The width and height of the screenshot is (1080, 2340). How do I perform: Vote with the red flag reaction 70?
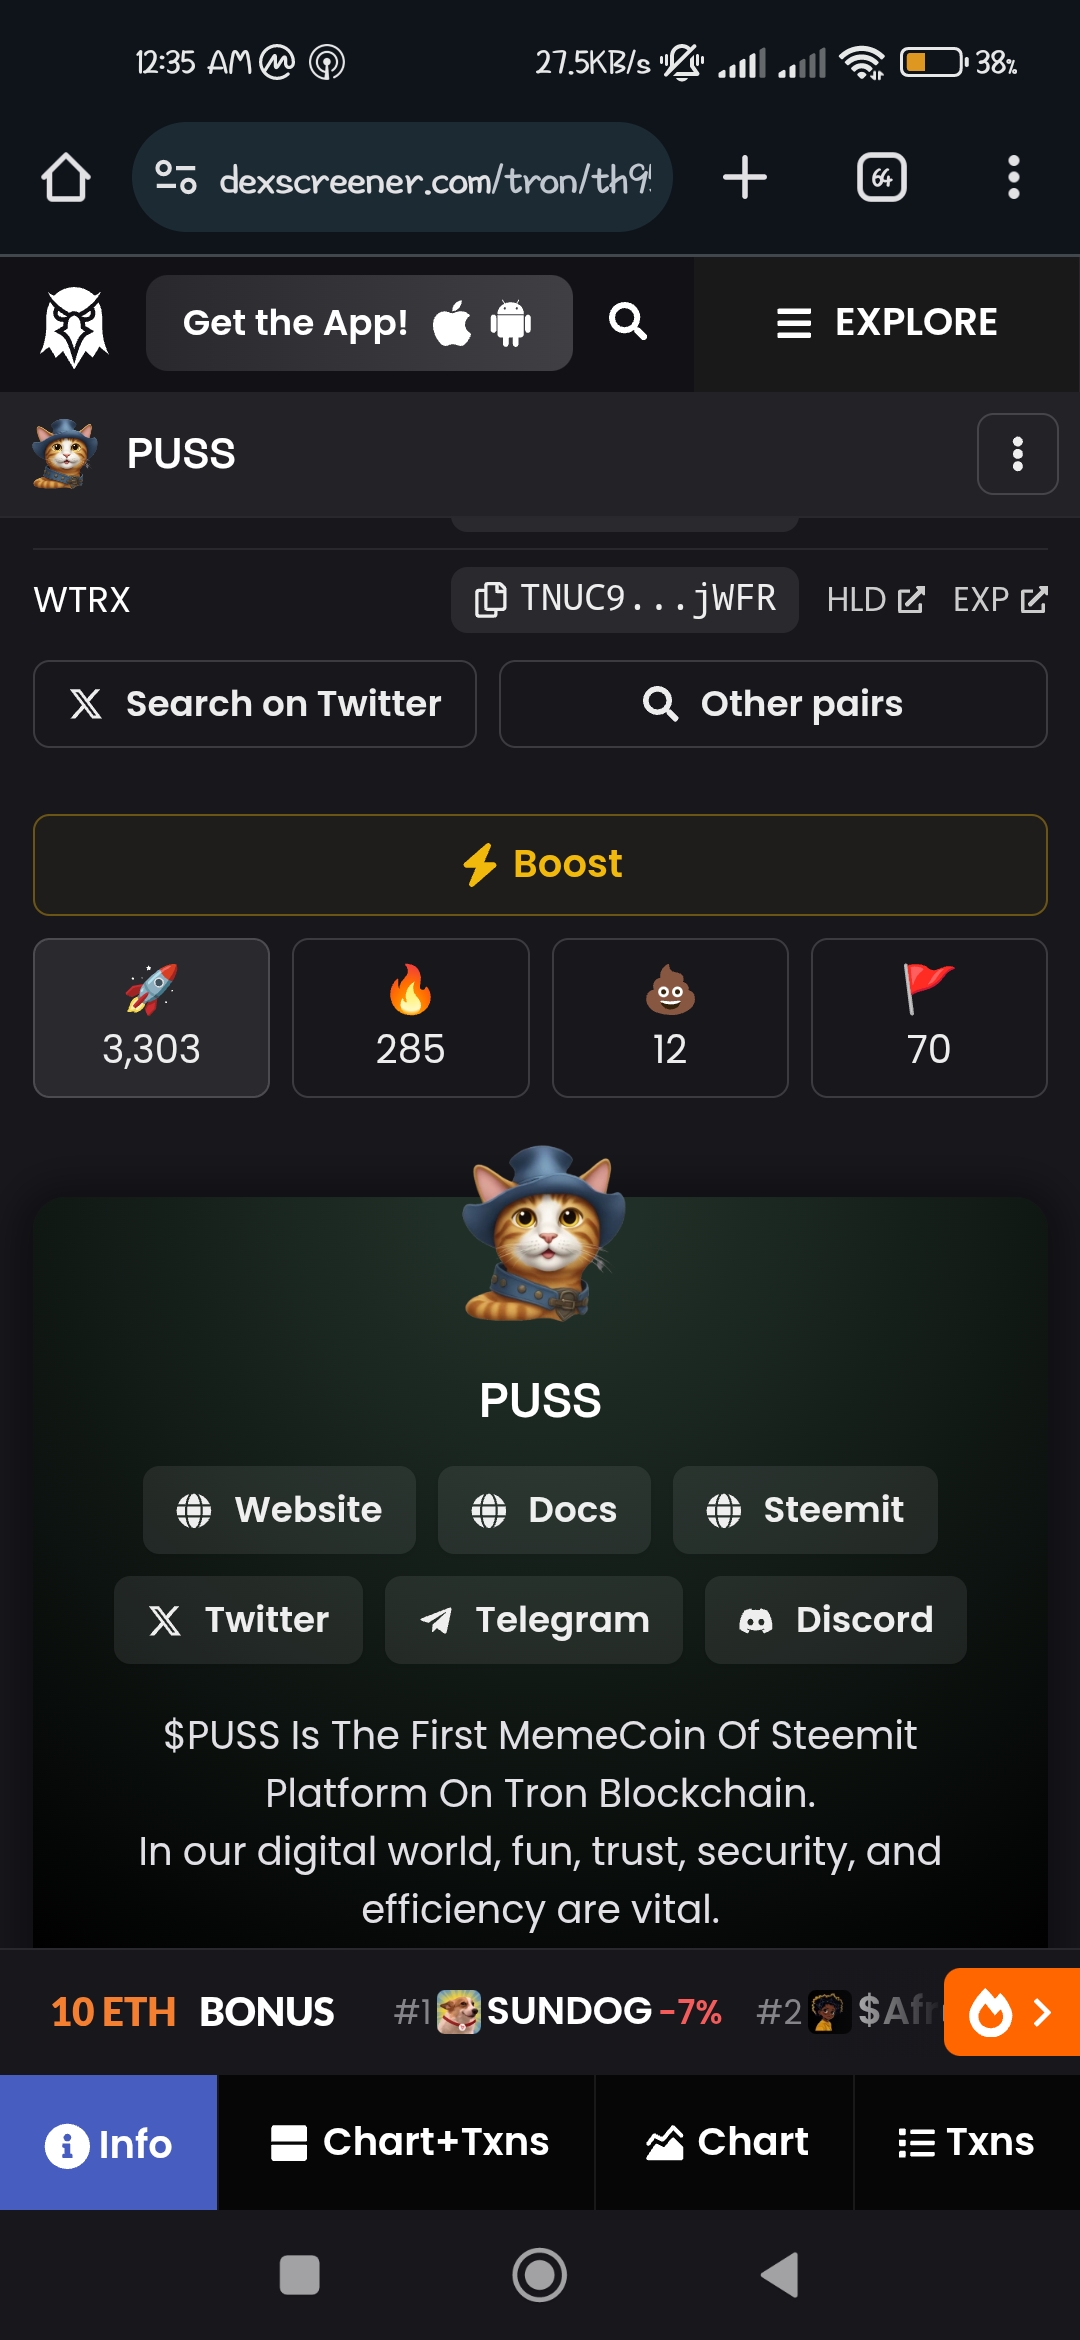tap(929, 1018)
